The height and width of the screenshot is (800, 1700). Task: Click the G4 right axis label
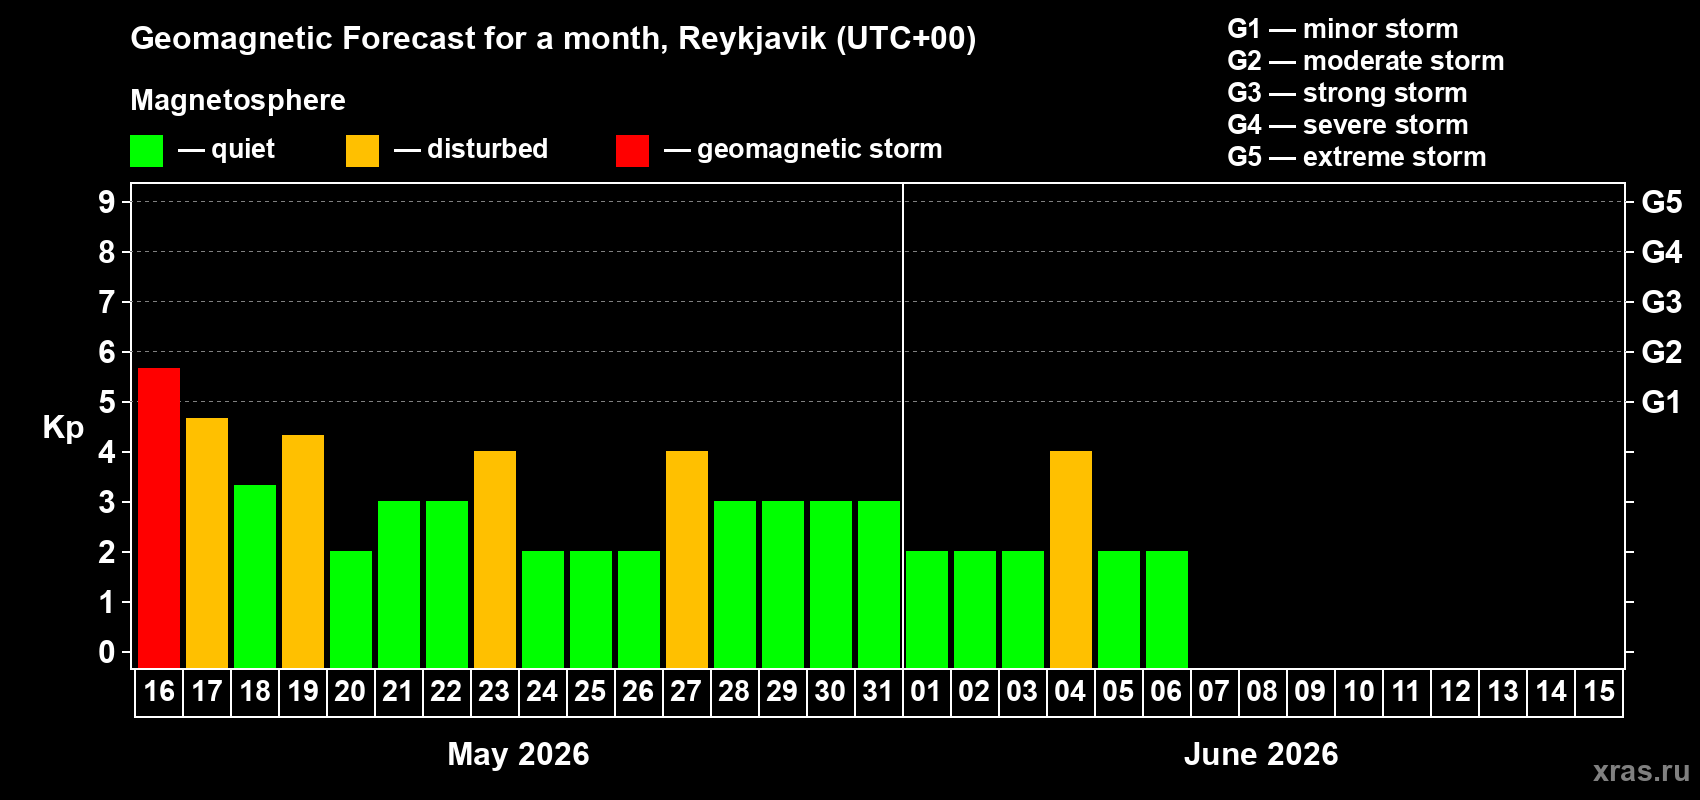point(1662,252)
